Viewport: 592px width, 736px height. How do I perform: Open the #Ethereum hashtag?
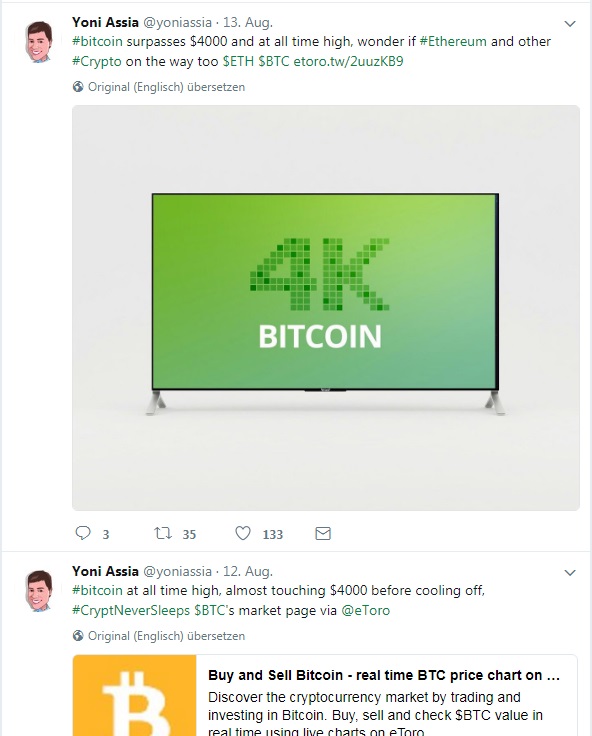point(453,41)
